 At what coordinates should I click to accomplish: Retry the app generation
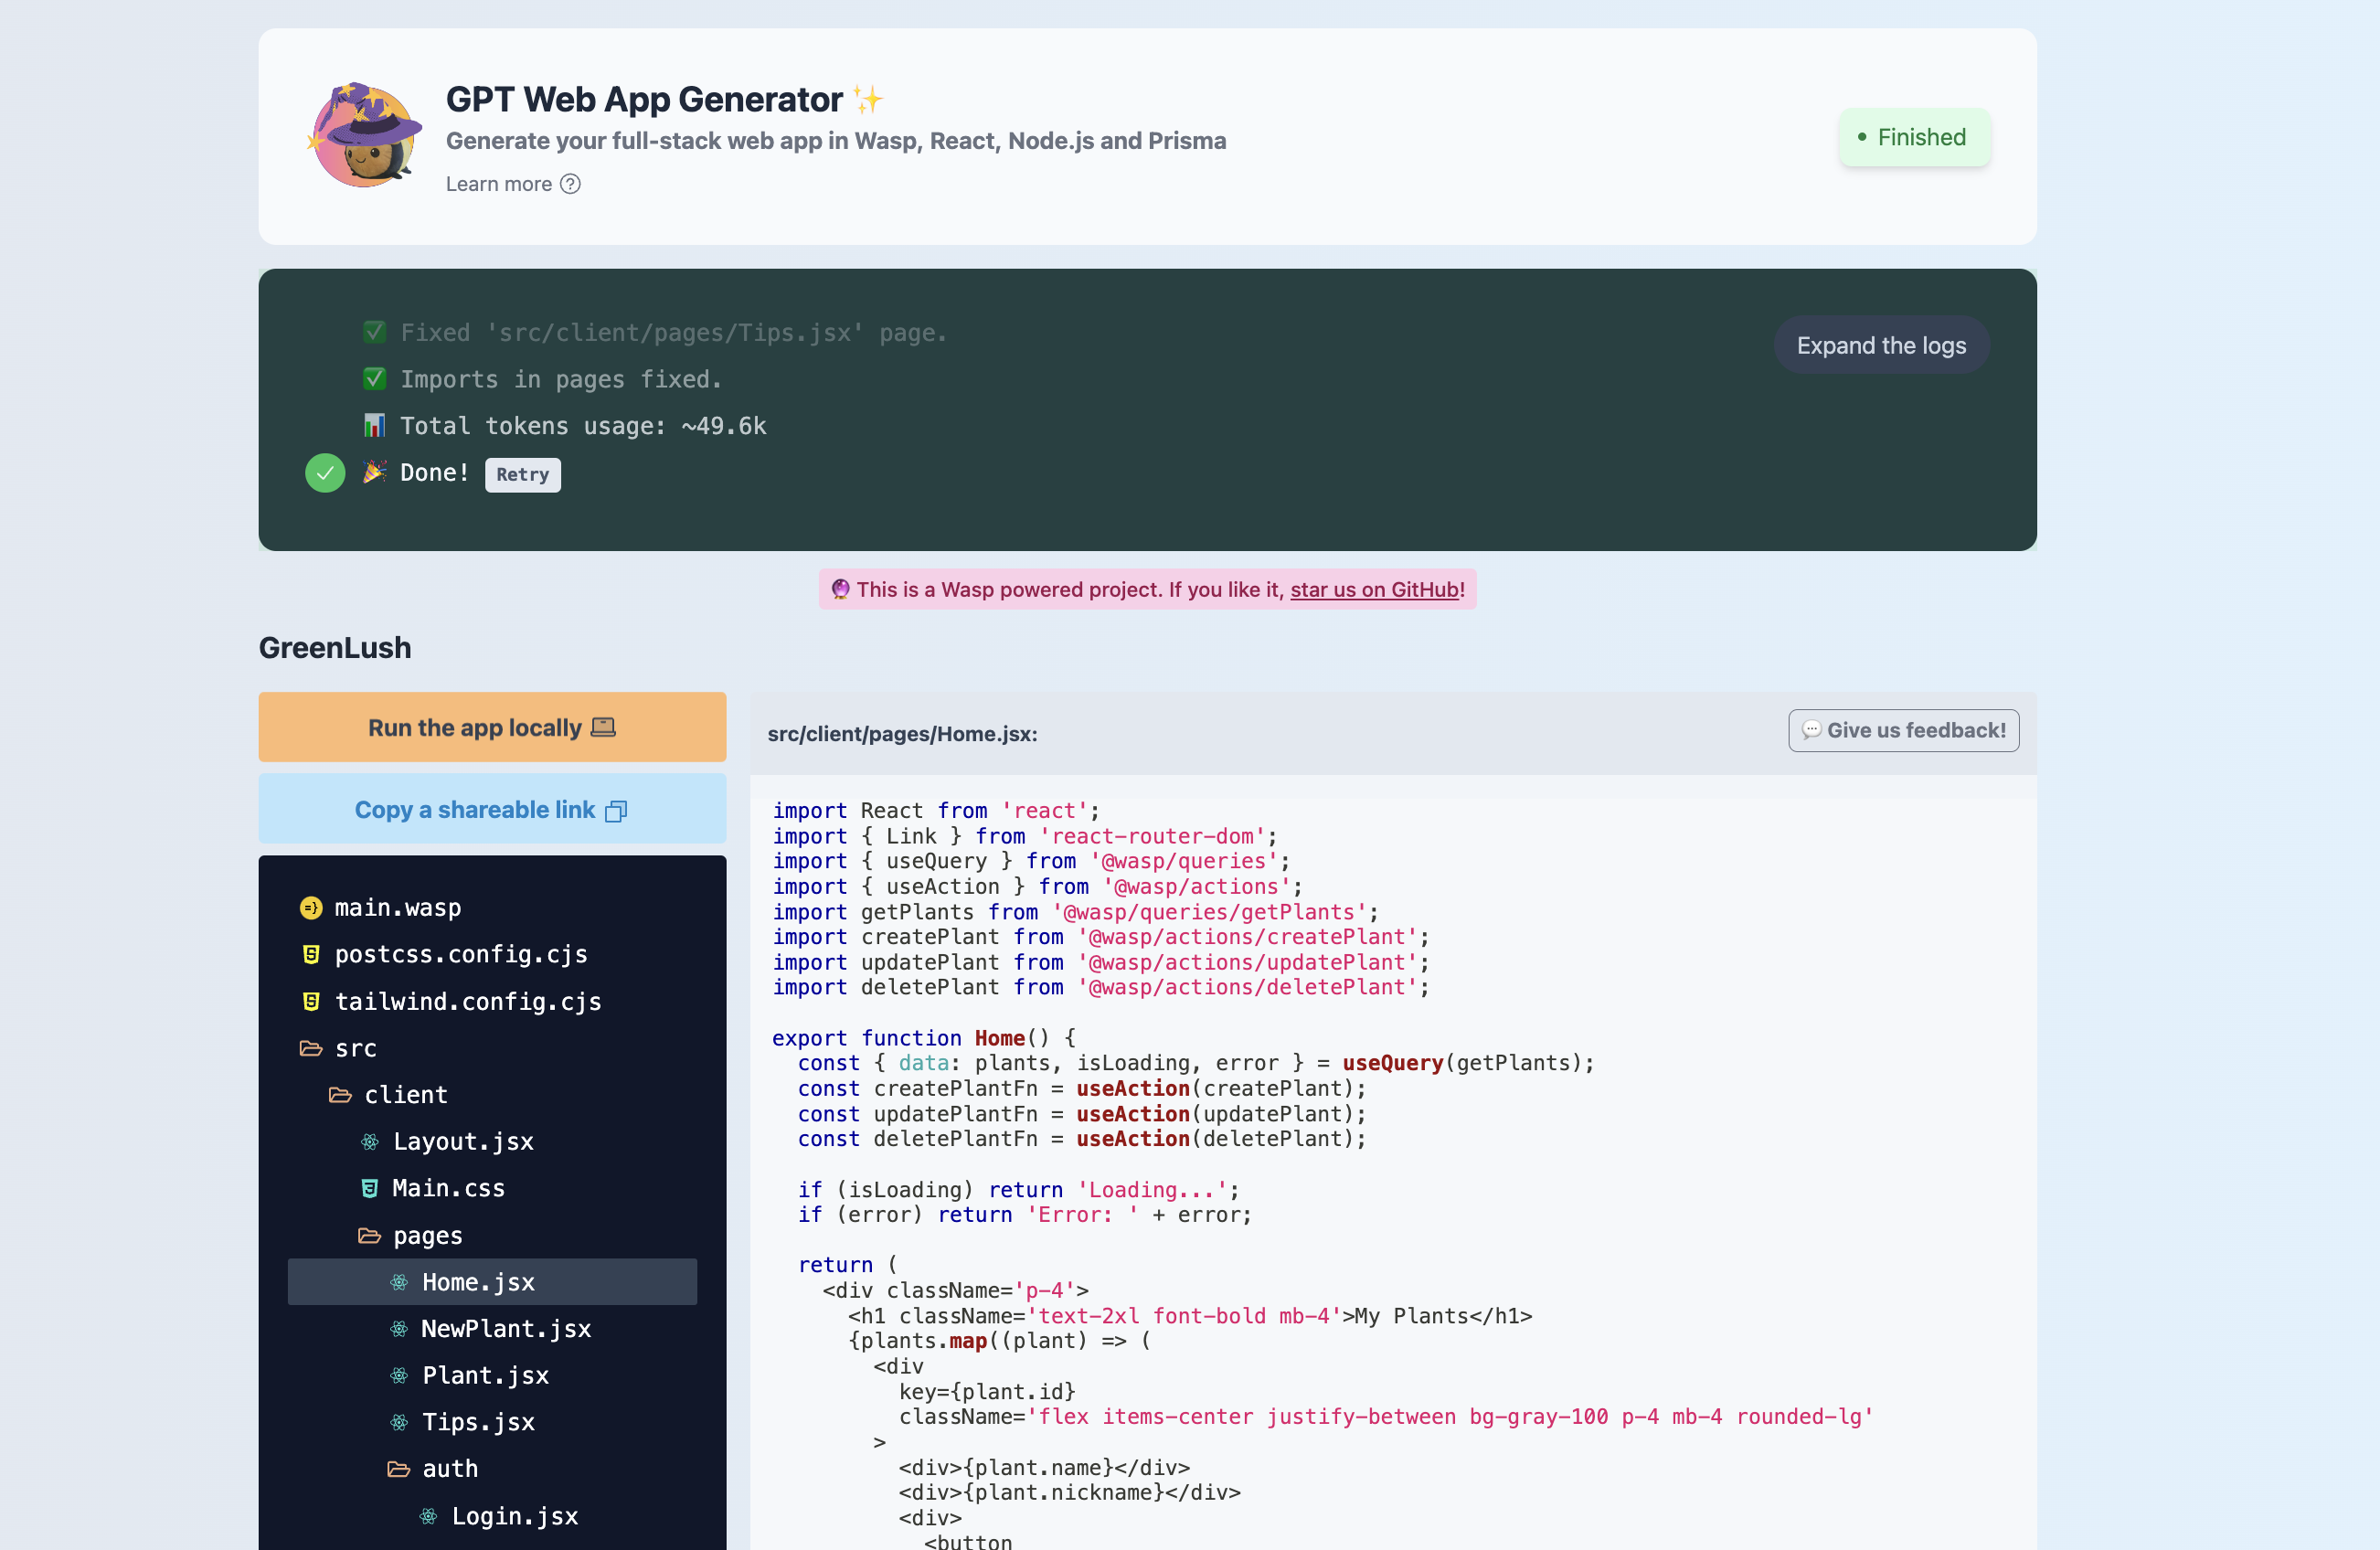click(523, 474)
